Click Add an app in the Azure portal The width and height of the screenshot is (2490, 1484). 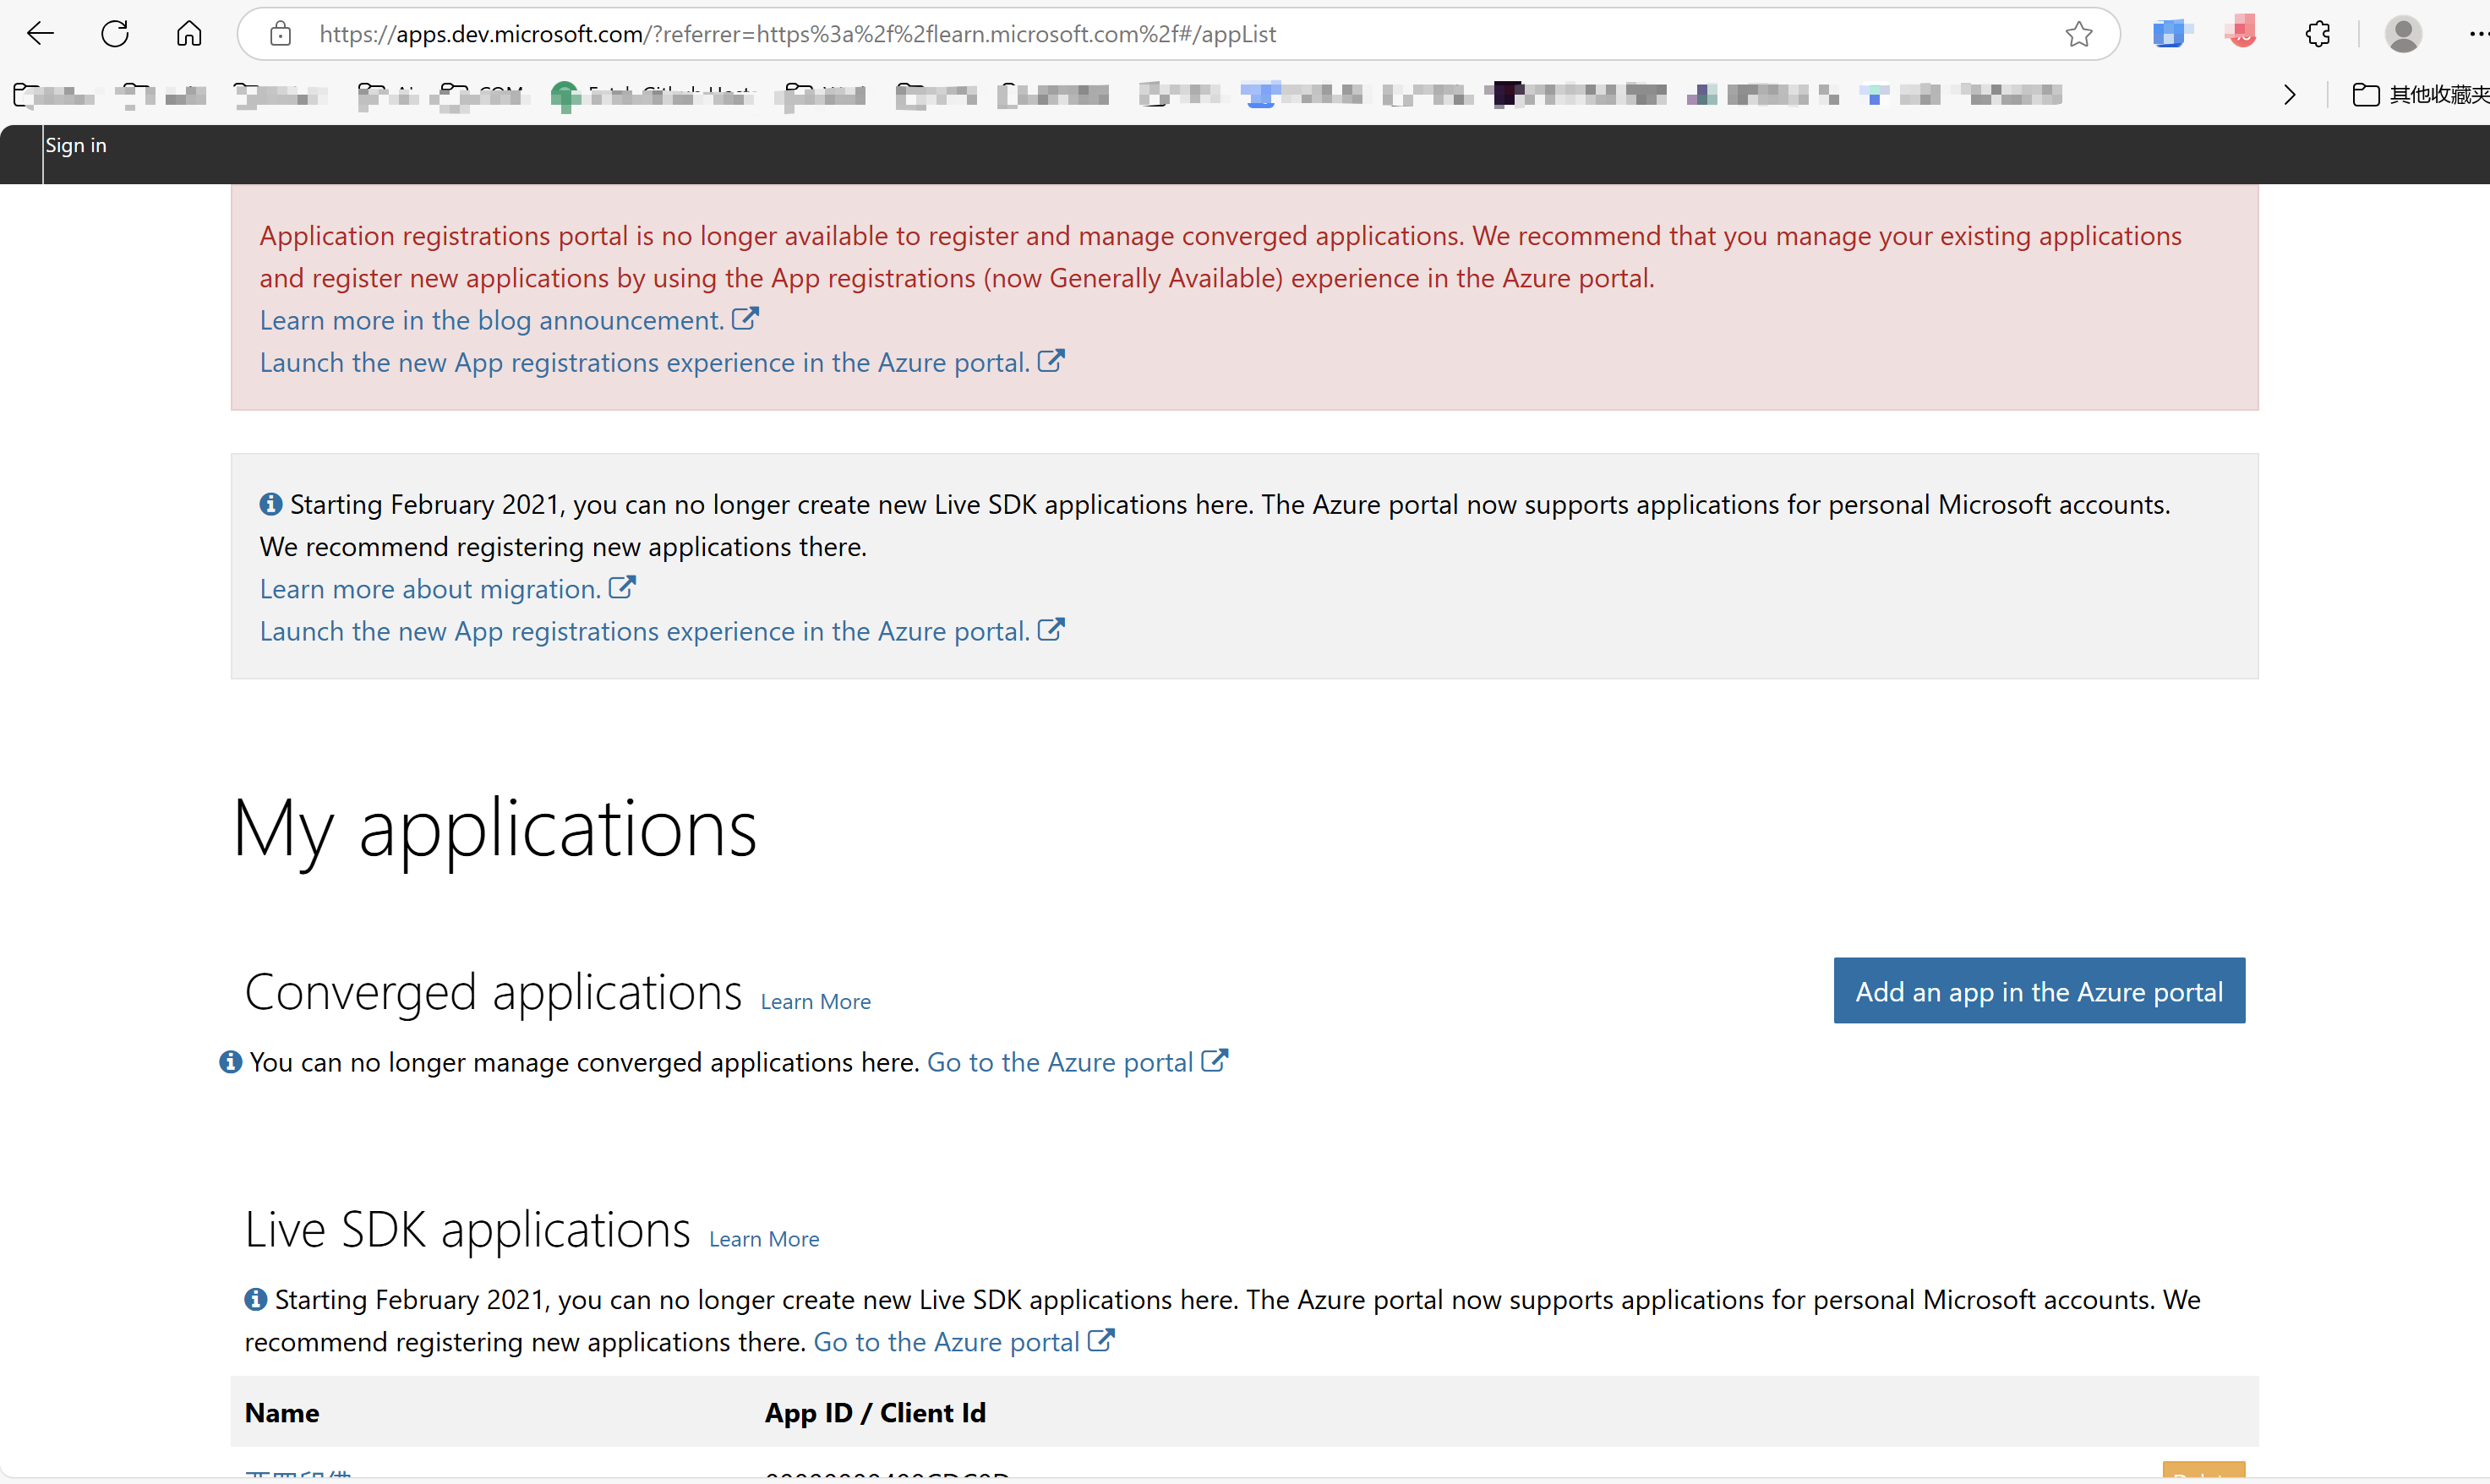coord(2038,991)
